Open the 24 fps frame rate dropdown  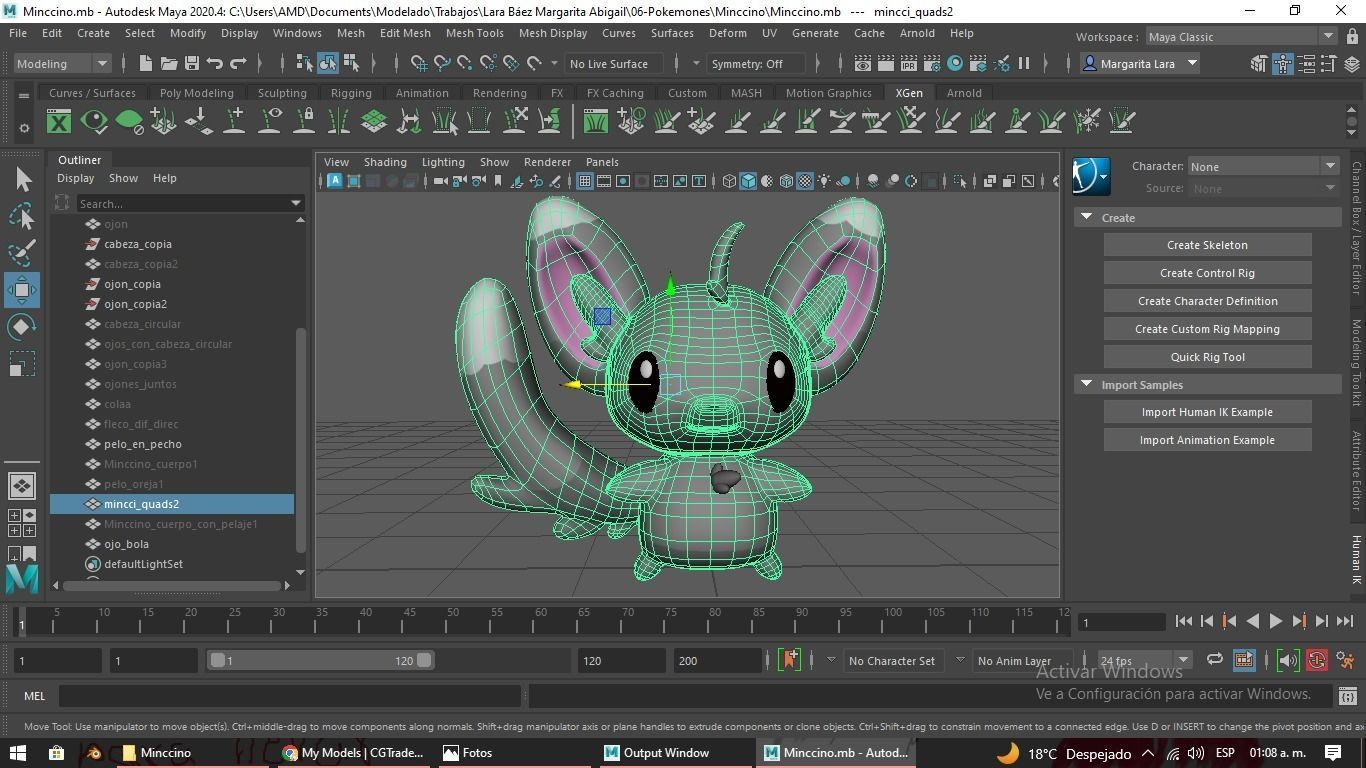pos(1144,660)
